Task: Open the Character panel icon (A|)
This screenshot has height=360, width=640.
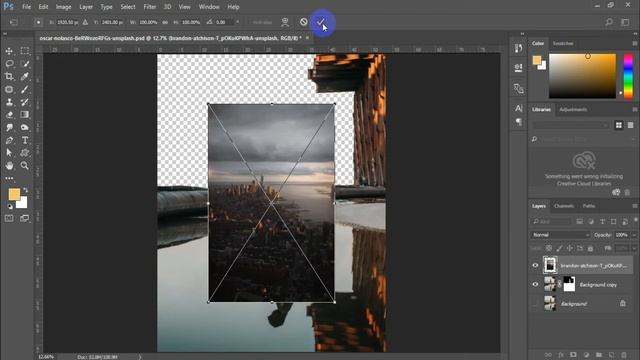Action: click(x=518, y=108)
